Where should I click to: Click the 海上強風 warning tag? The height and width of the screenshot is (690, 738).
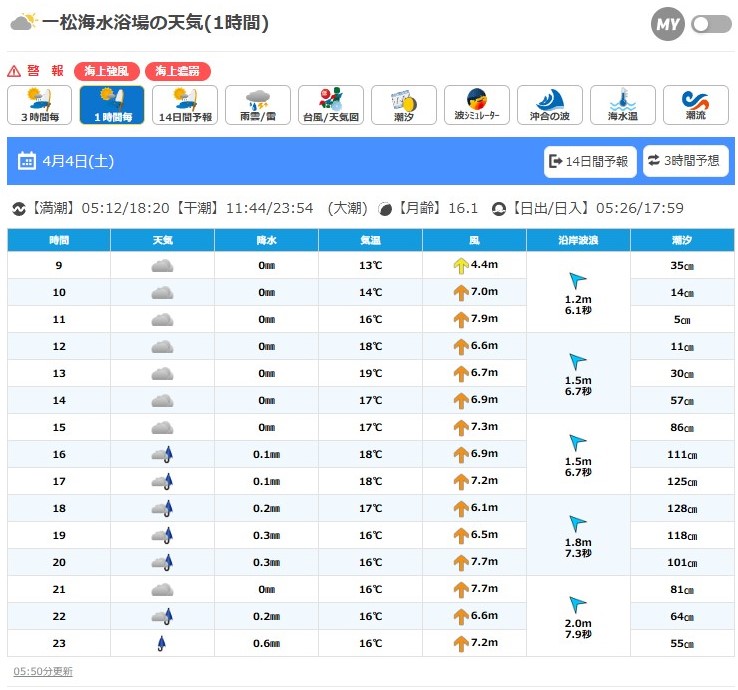click(107, 71)
